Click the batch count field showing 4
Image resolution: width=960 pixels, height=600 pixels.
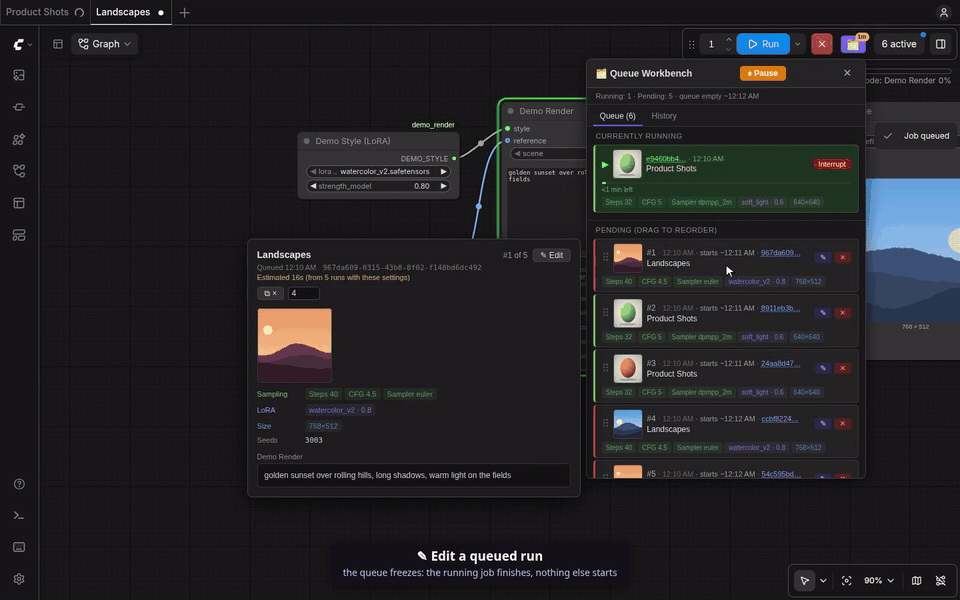click(304, 293)
